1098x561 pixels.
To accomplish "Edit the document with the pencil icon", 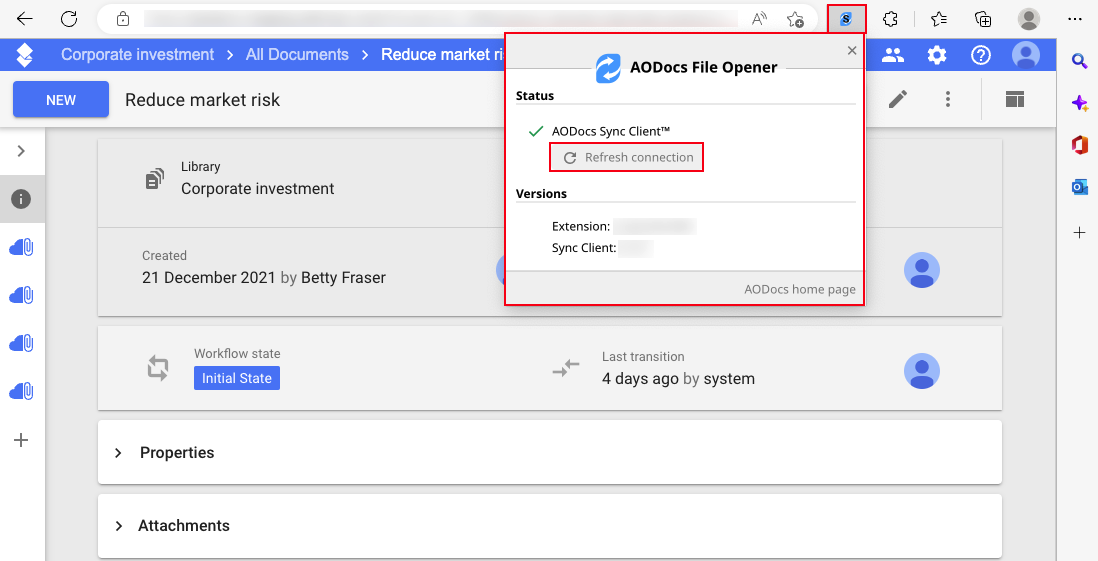I will click(898, 99).
